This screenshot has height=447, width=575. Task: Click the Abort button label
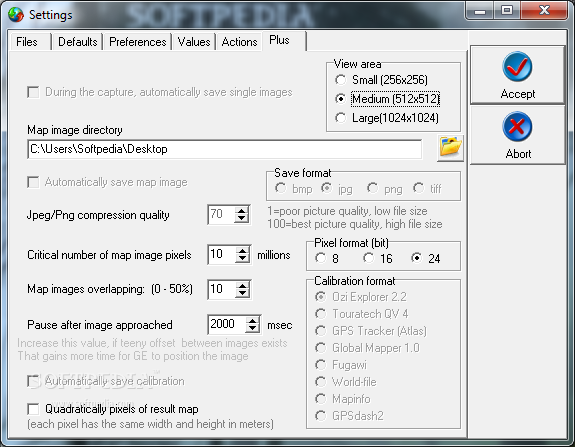[518, 154]
